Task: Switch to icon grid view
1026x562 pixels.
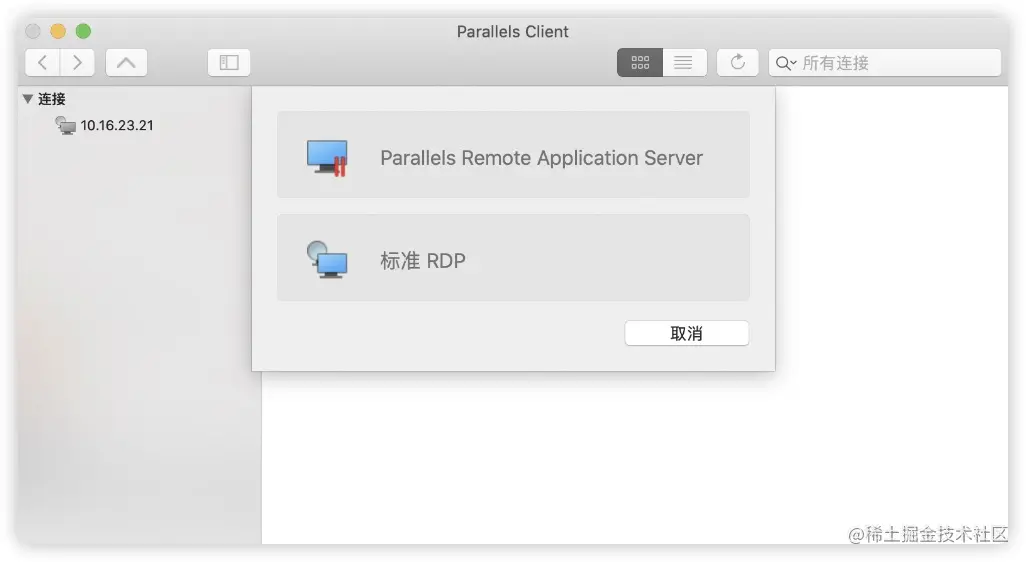Action: coord(640,62)
